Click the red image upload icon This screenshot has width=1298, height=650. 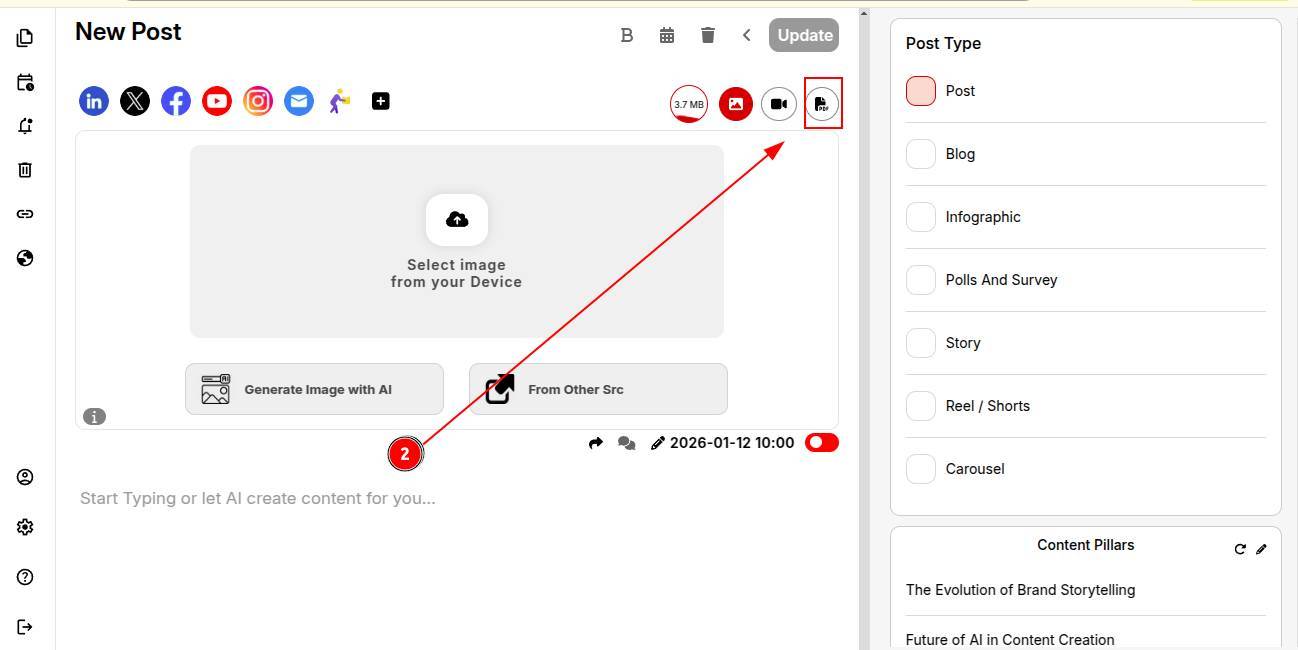(735, 104)
